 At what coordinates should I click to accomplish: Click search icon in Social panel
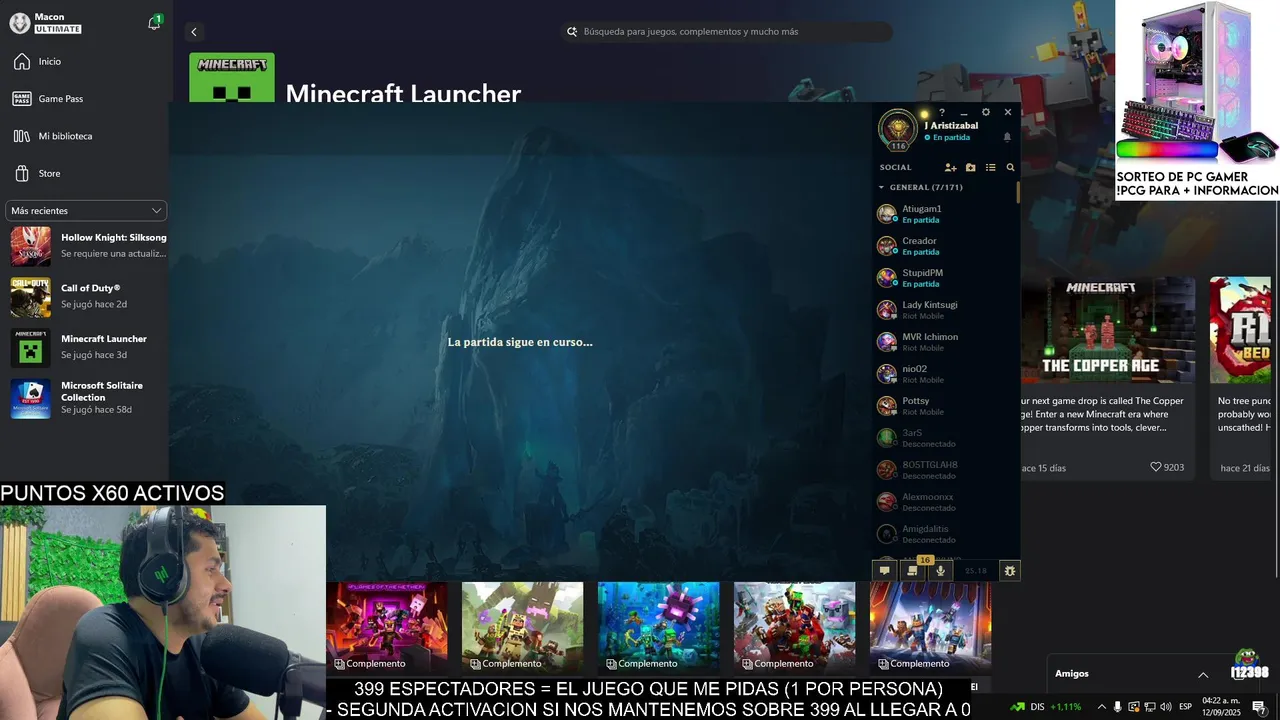[1010, 168]
